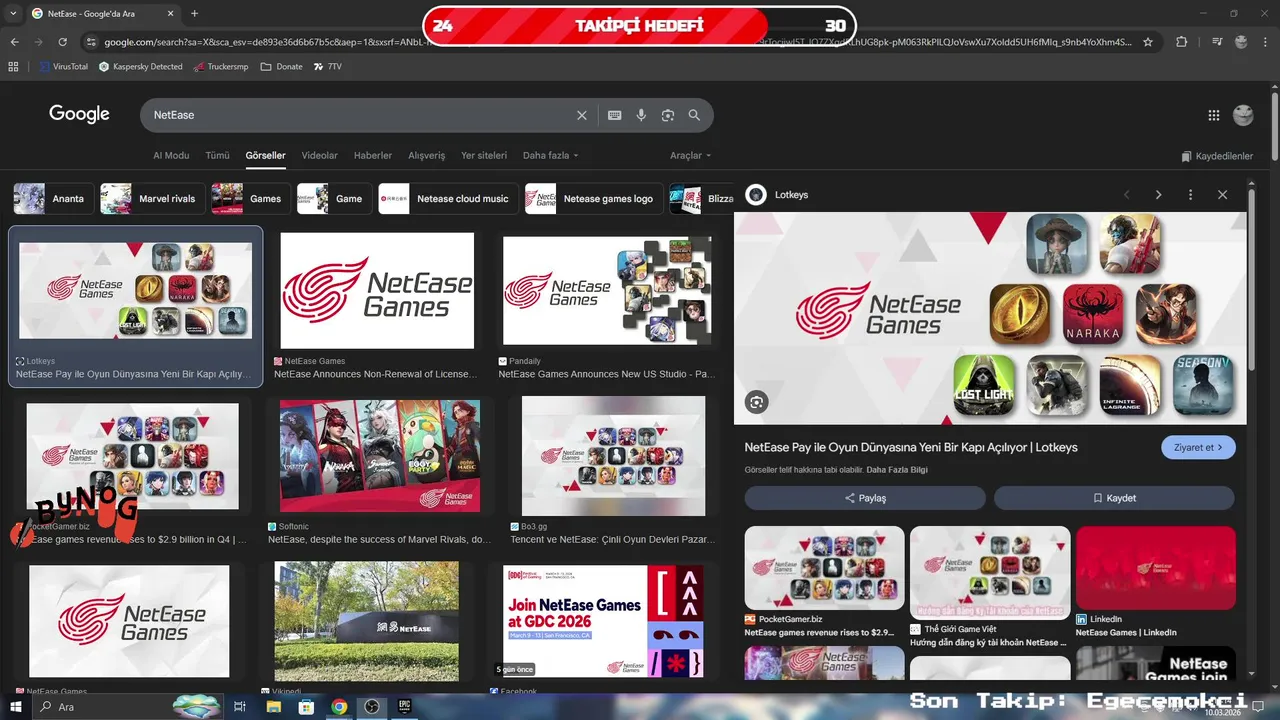Viewport: 1280px width, 720px height.
Task: Open File Explorer from the taskbar
Action: (273, 706)
